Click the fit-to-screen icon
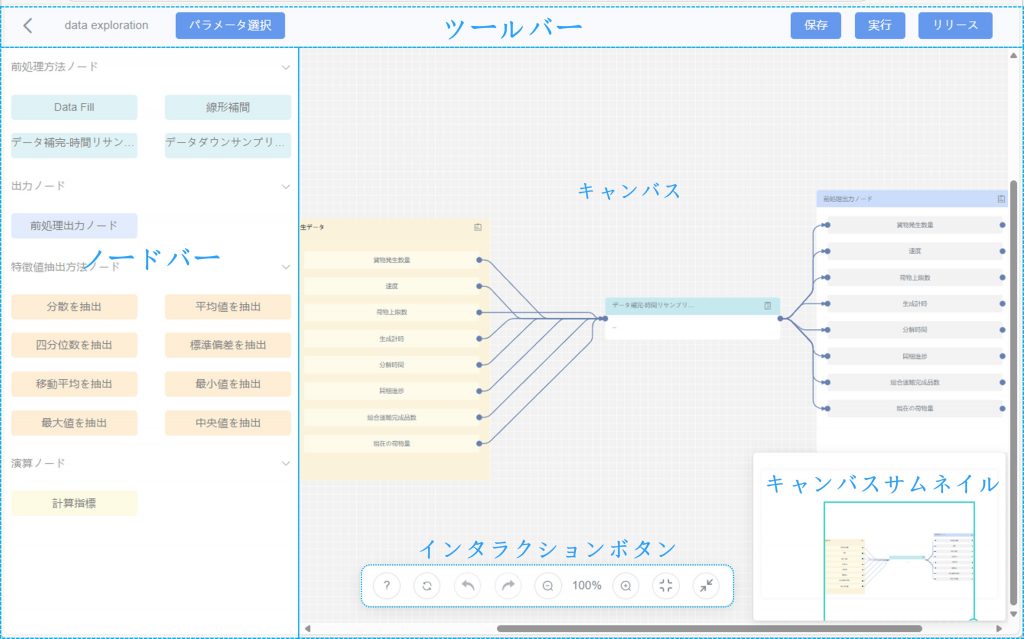The height and width of the screenshot is (639, 1024). tap(666, 586)
